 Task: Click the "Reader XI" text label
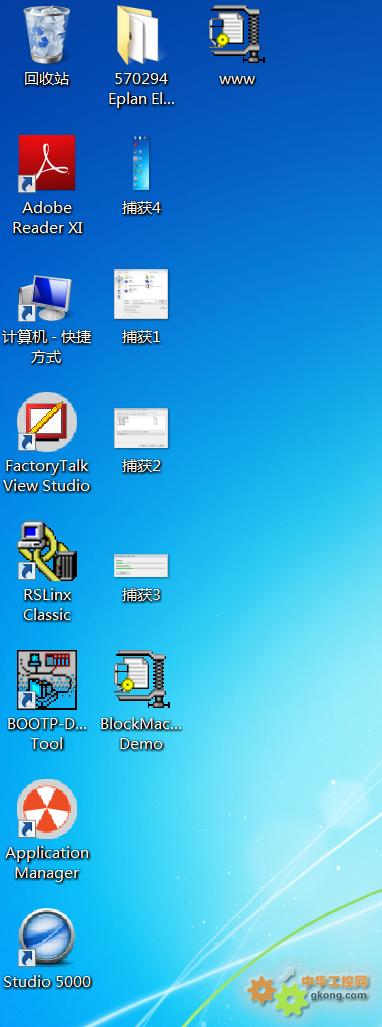point(47,228)
